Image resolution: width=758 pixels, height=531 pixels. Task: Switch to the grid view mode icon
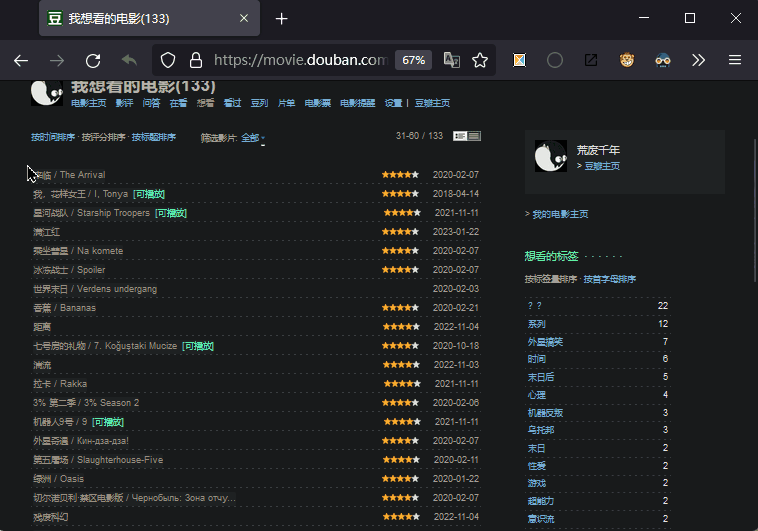[460, 136]
